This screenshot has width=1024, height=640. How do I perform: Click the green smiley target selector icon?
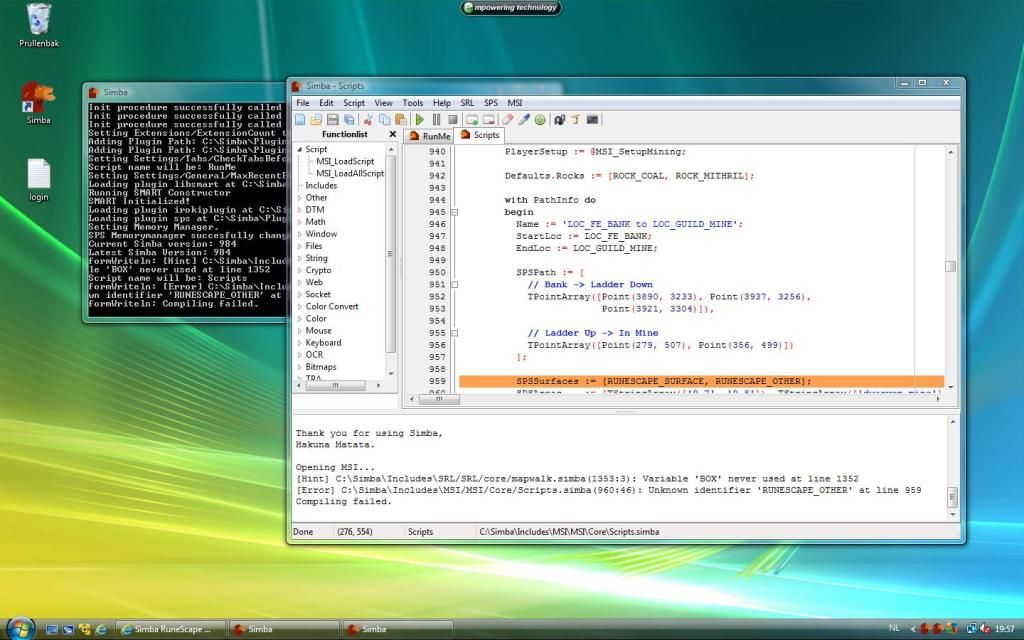(540, 120)
